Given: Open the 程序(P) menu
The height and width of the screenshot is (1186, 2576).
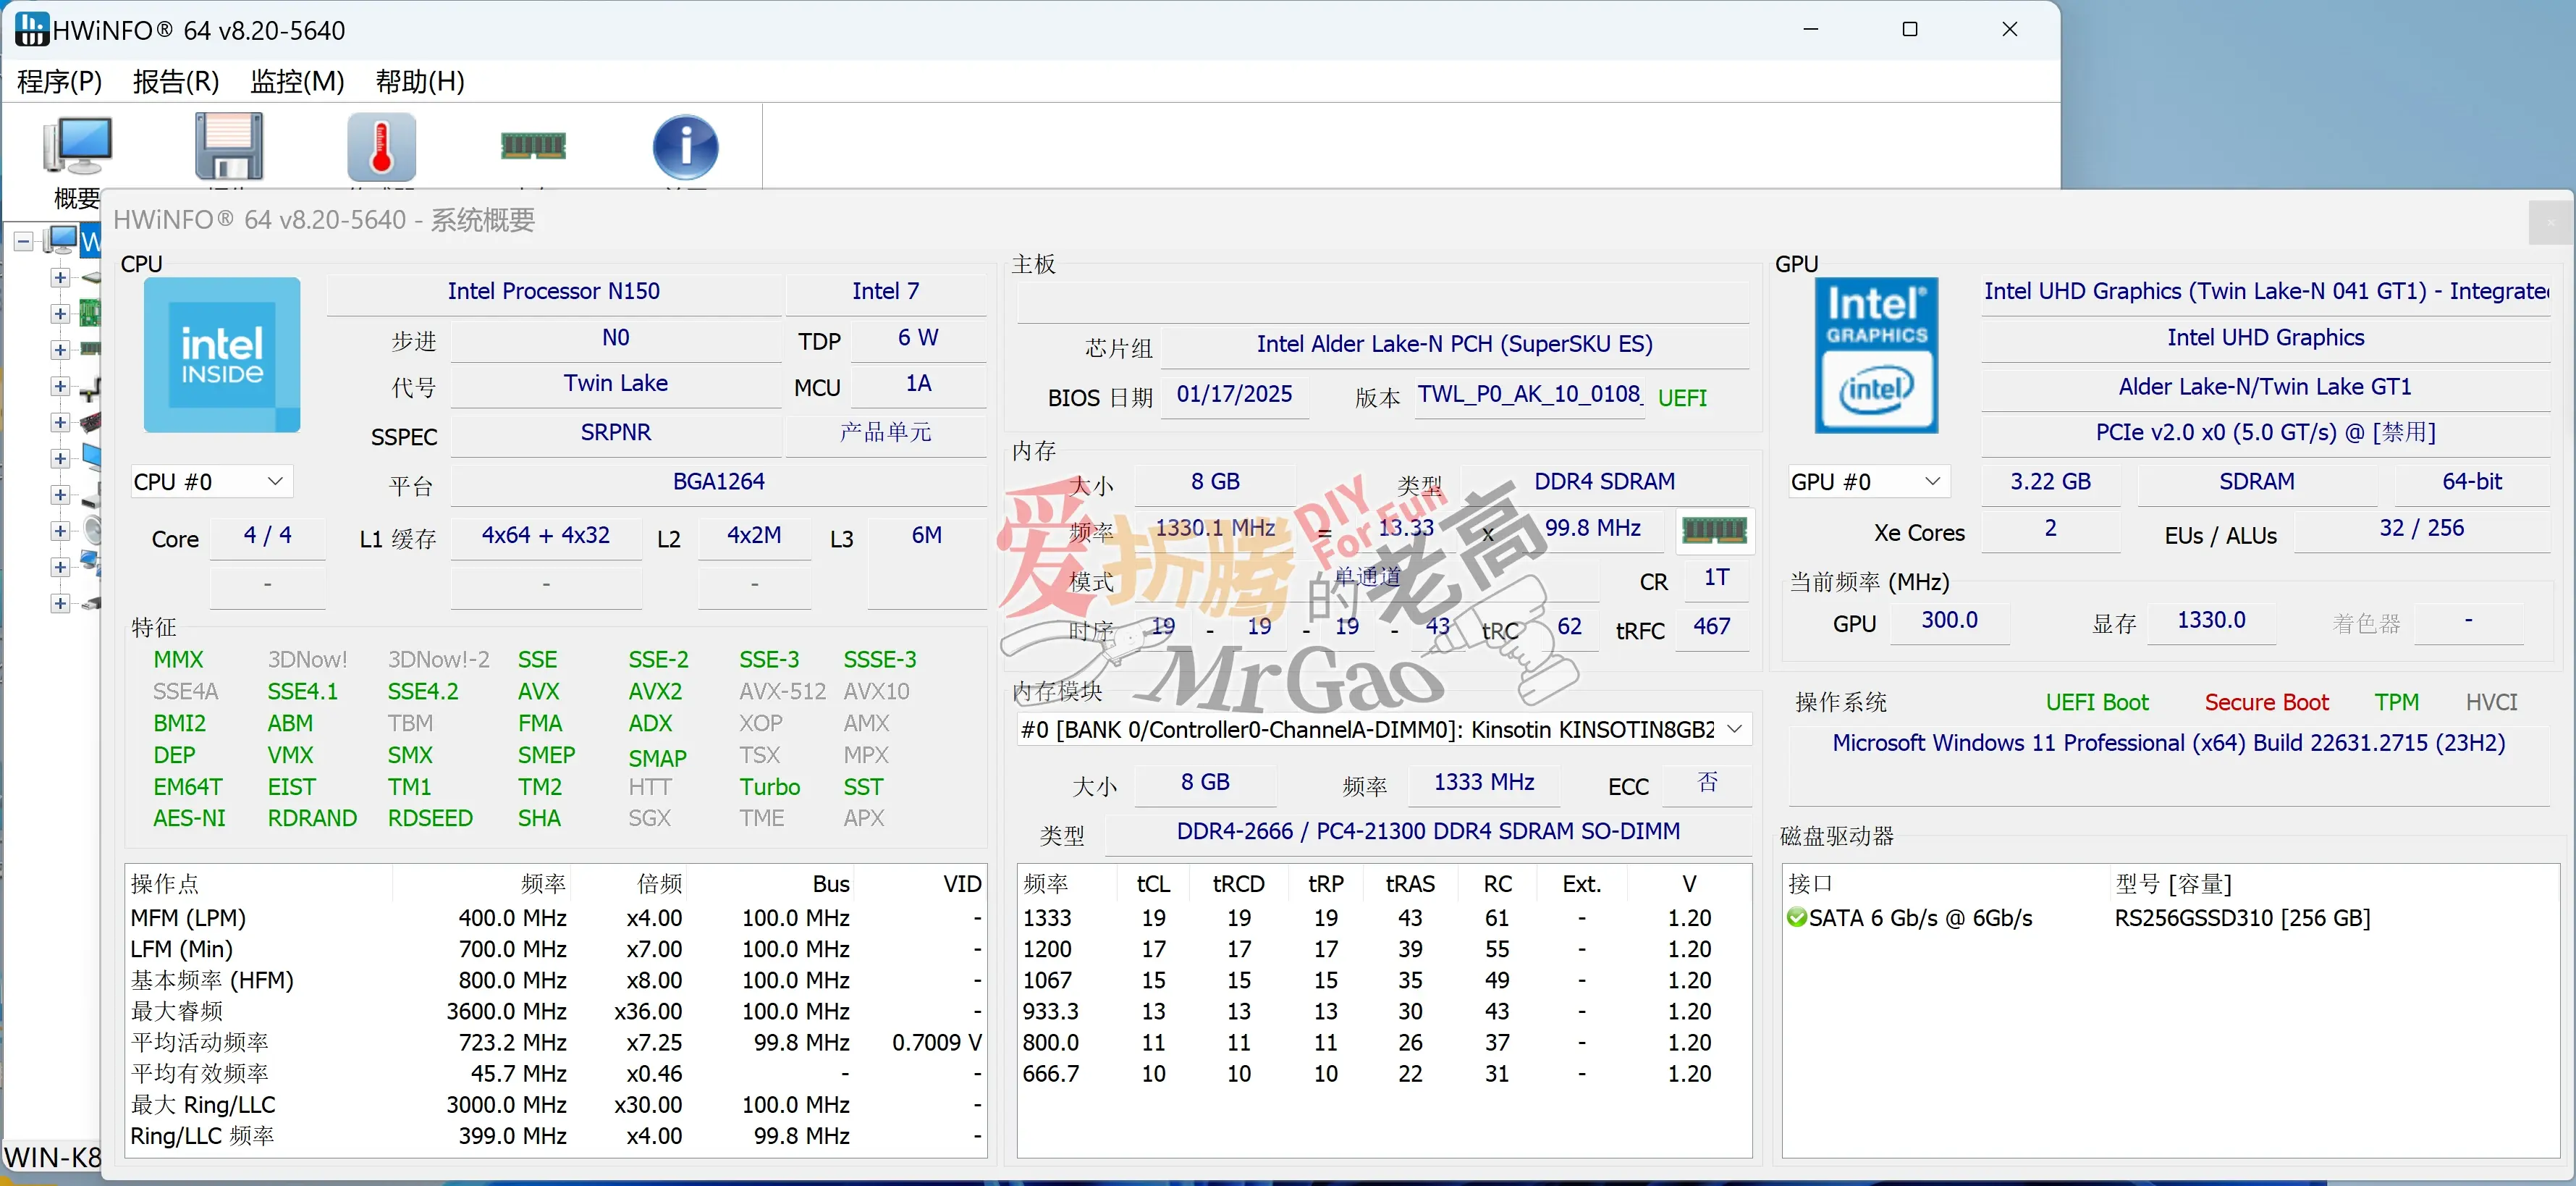Looking at the screenshot, I should 60,81.
